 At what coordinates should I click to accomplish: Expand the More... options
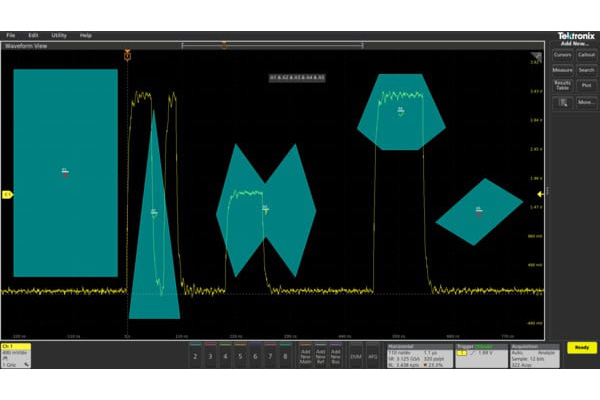click(x=586, y=102)
